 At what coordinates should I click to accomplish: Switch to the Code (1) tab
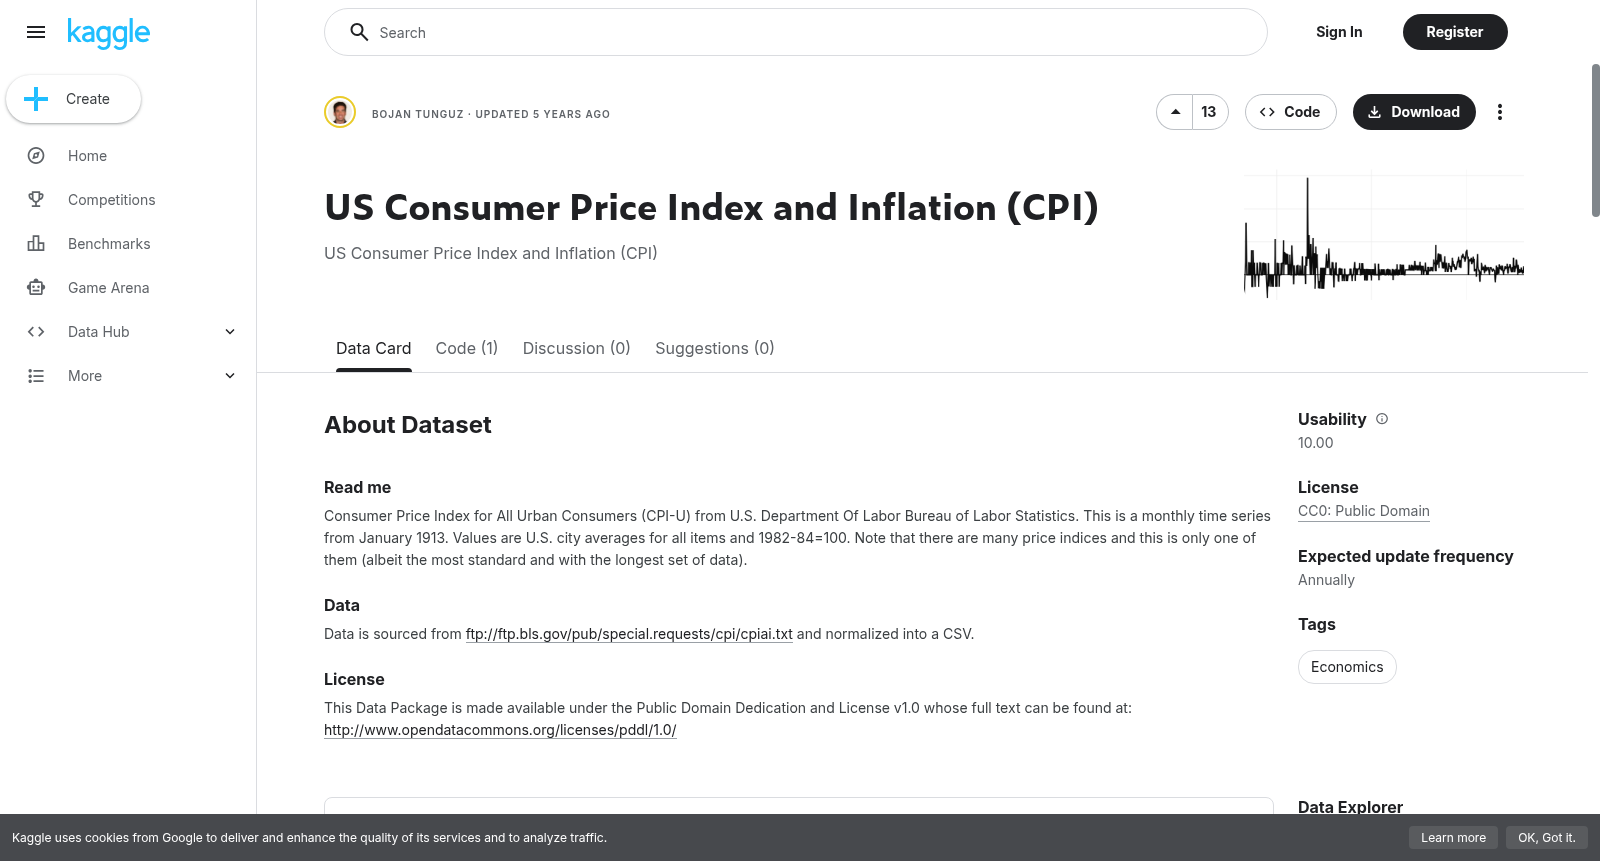pyautogui.click(x=467, y=348)
